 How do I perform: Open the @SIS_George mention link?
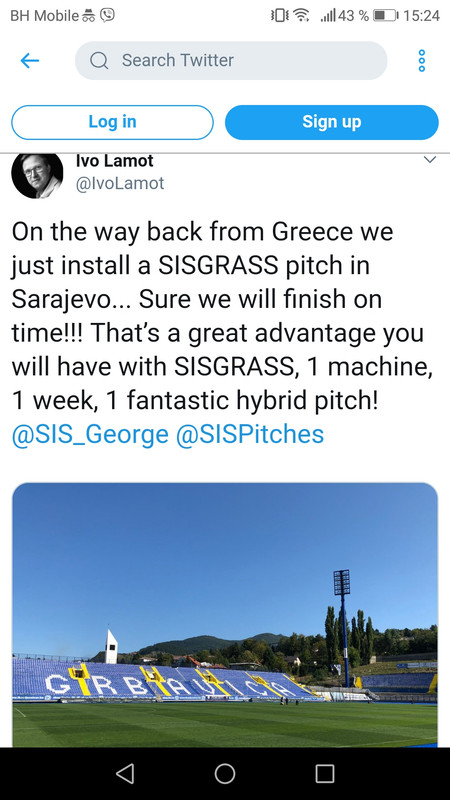click(90, 434)
